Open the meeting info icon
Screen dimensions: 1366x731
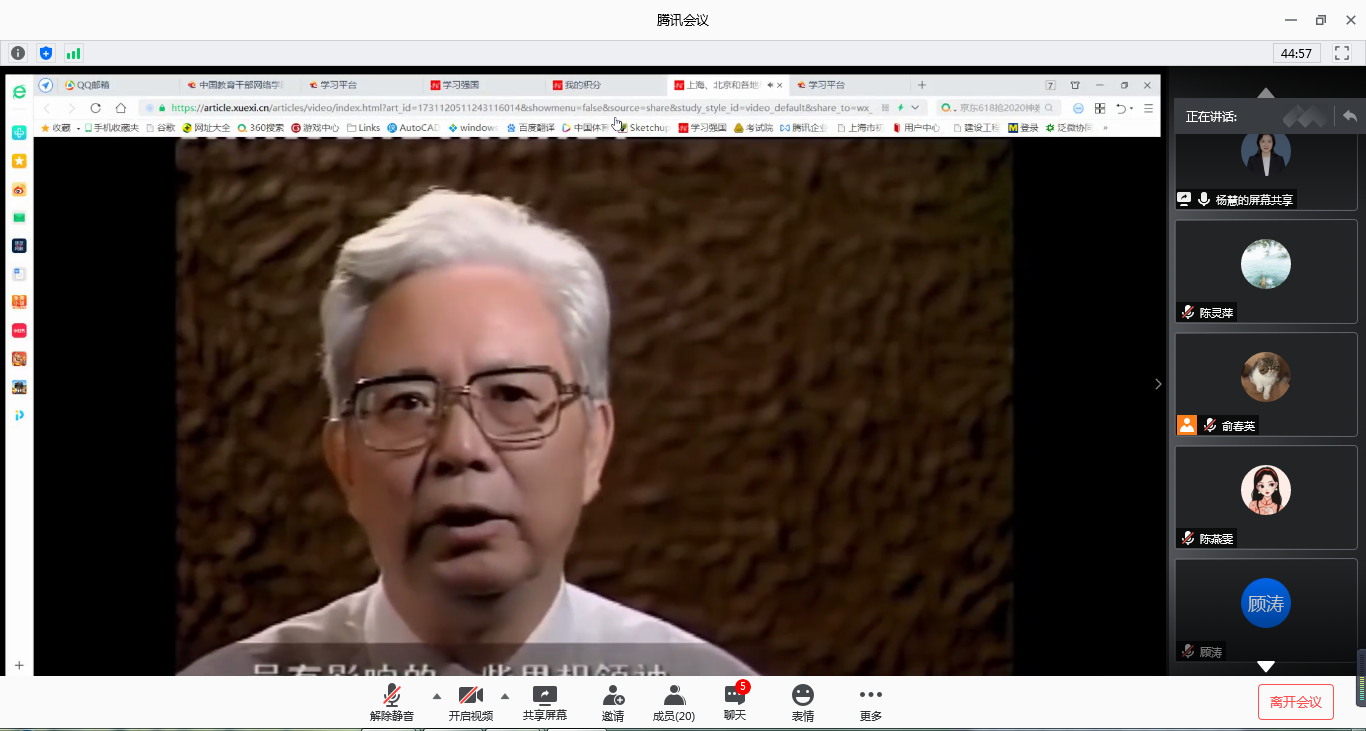pos(18,53)
